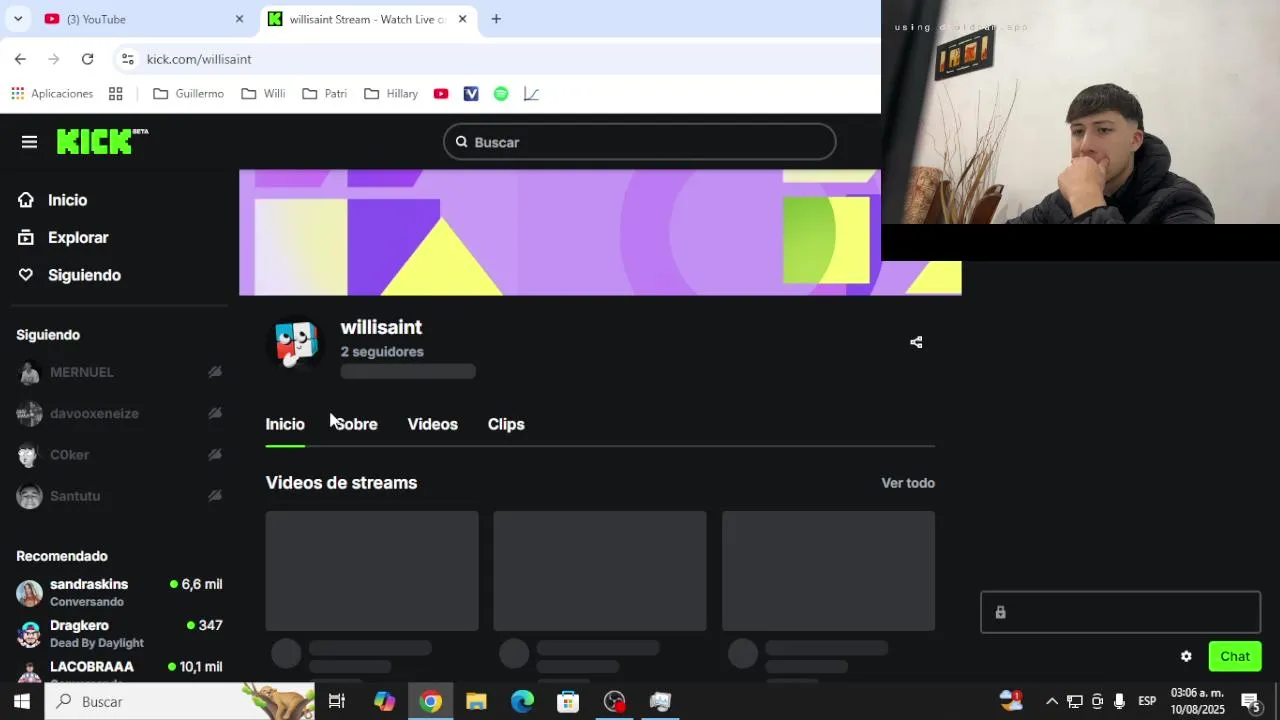Viewport: 1280px width, 720px height.
Task: Open the YouTube bookmark icon
Action: pos(441,94)
